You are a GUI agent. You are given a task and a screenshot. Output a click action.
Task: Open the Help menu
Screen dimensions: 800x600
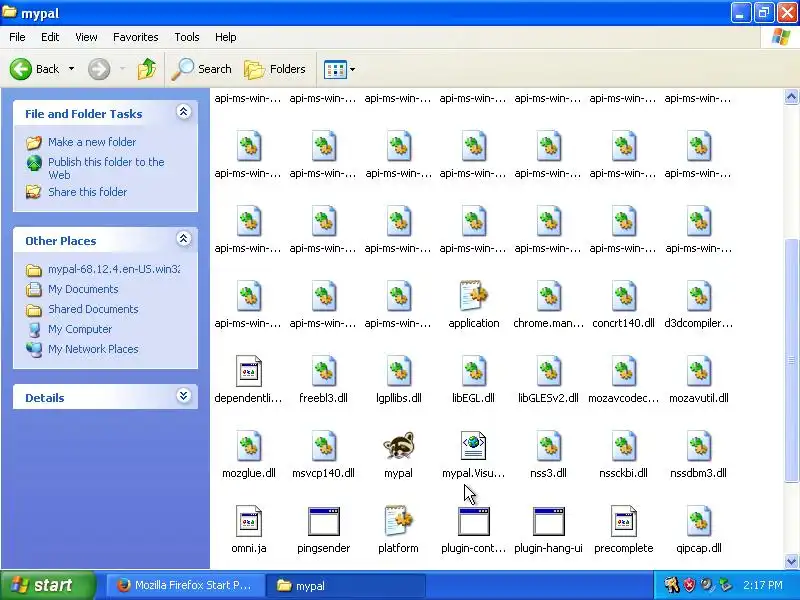[226, 37]
